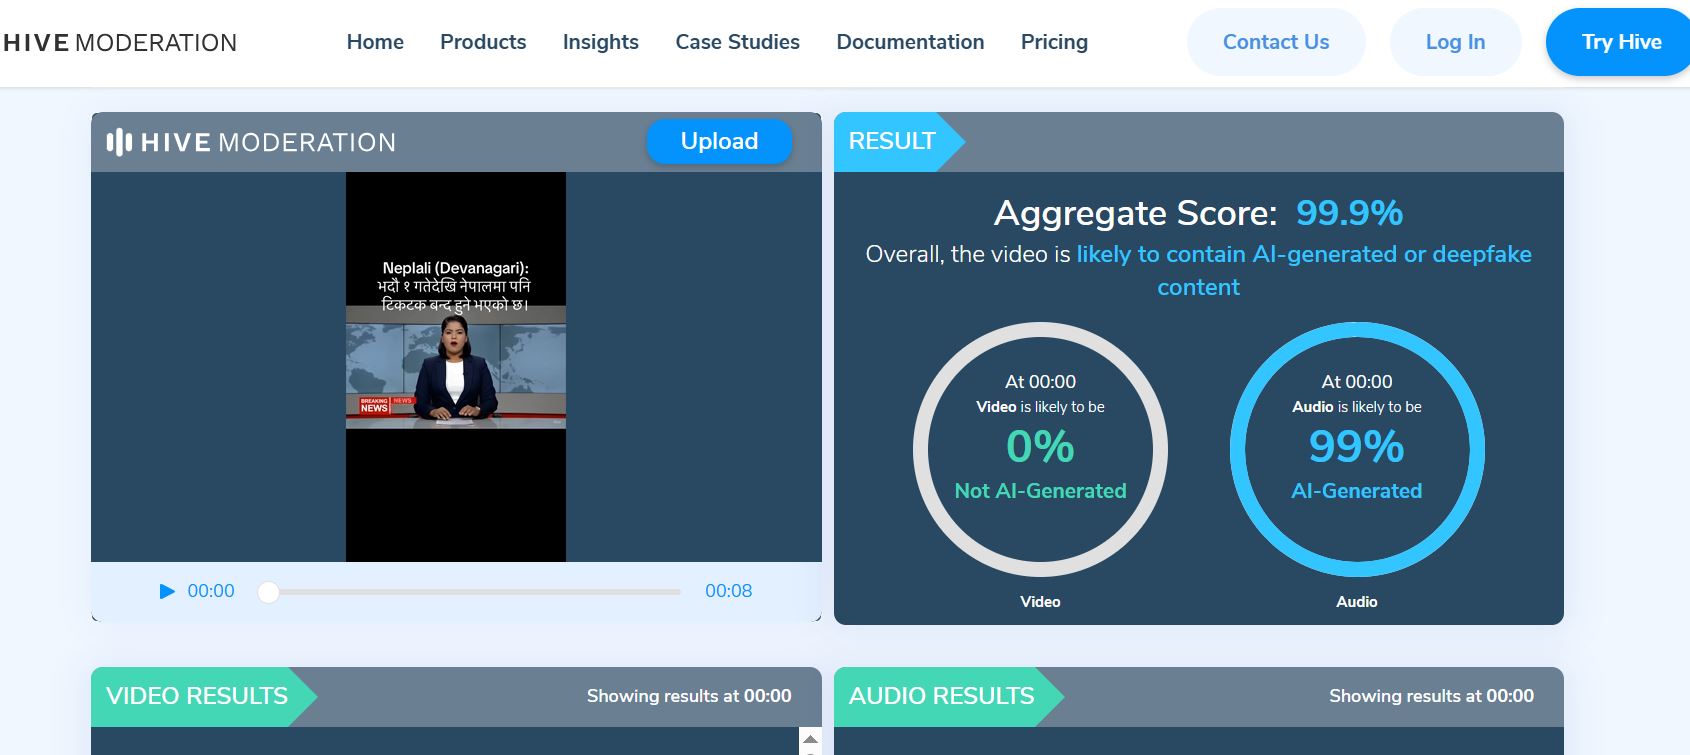1690x755 pixels.
Task: Play the uploaded video
Action: 167,591
